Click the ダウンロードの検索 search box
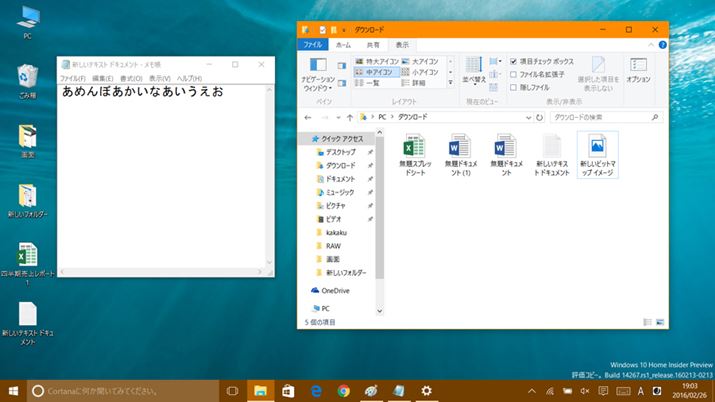Viewport: 715px width, 402px height. (x=590, y=117)
